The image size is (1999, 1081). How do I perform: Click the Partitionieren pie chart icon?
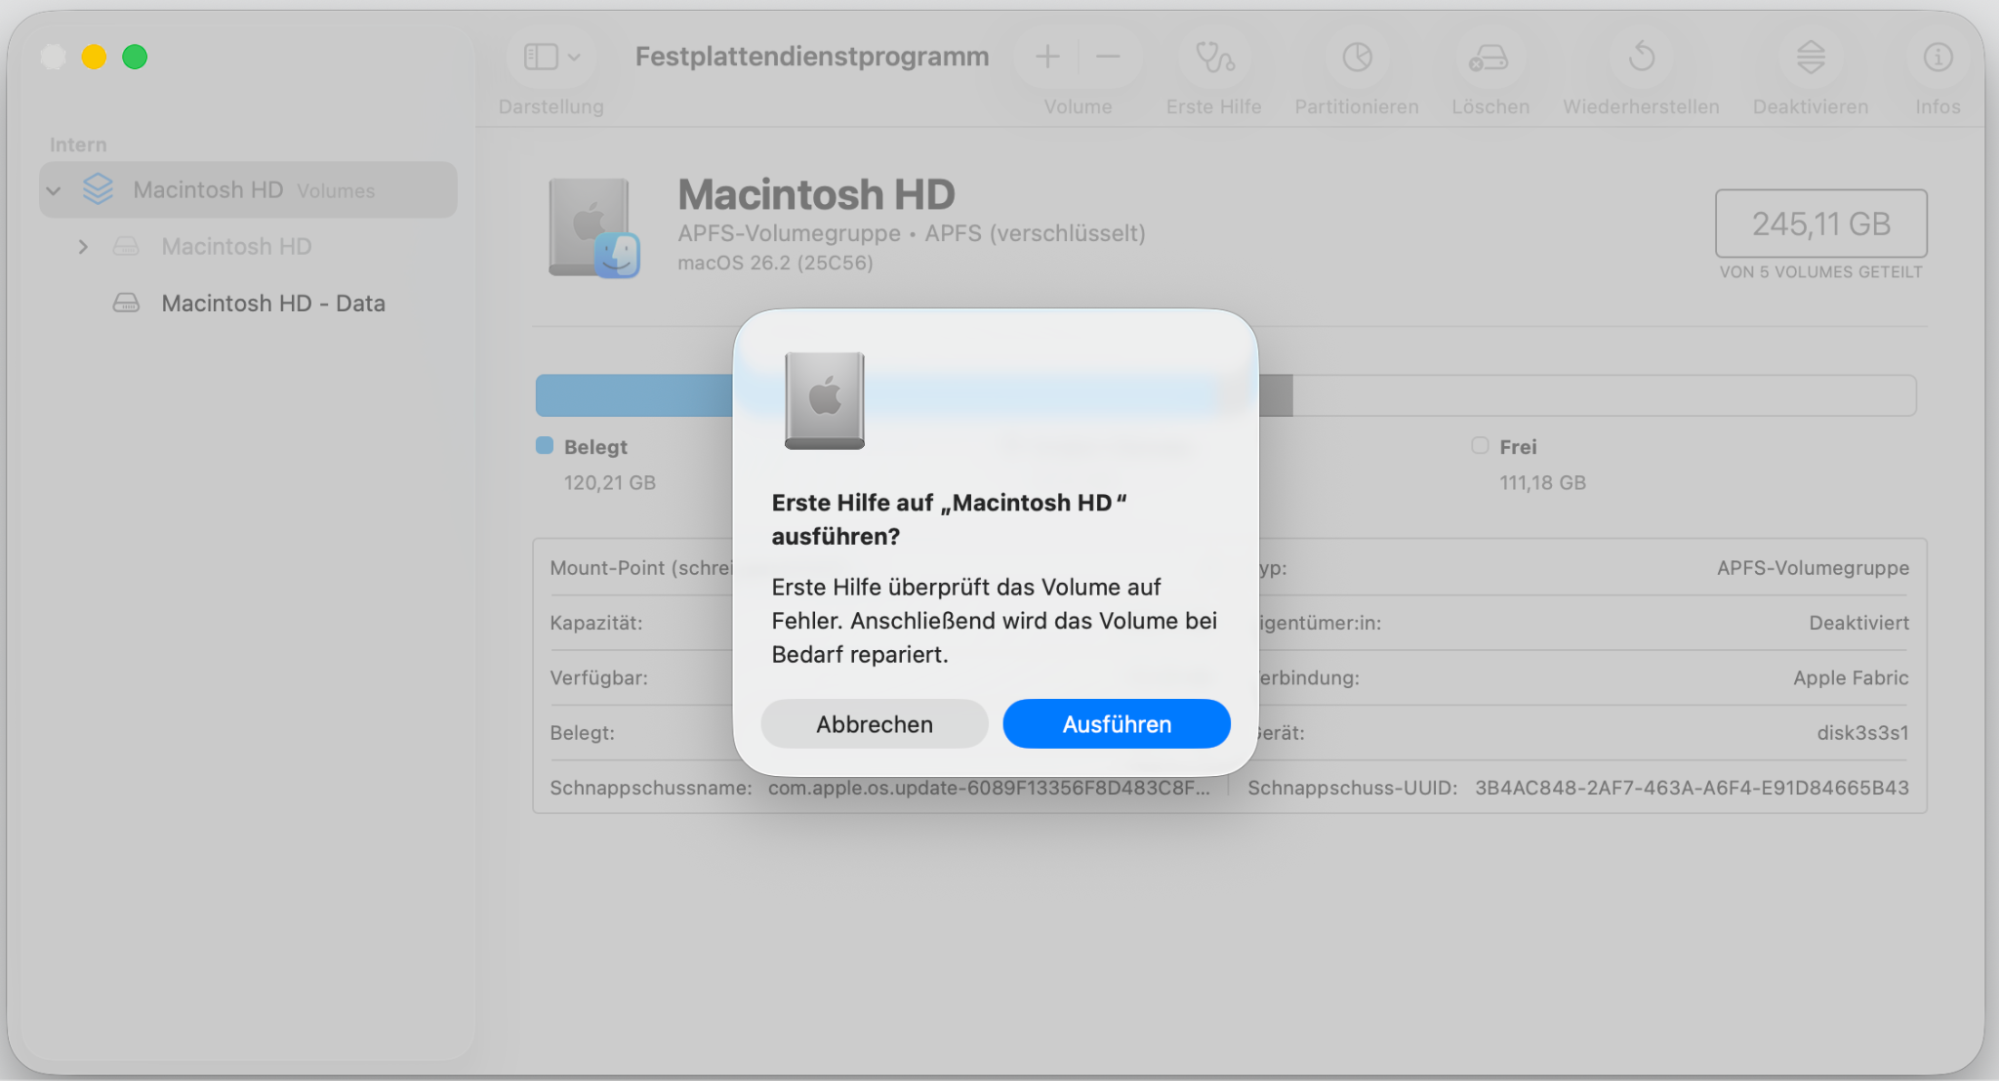[x=1357, y=57]
